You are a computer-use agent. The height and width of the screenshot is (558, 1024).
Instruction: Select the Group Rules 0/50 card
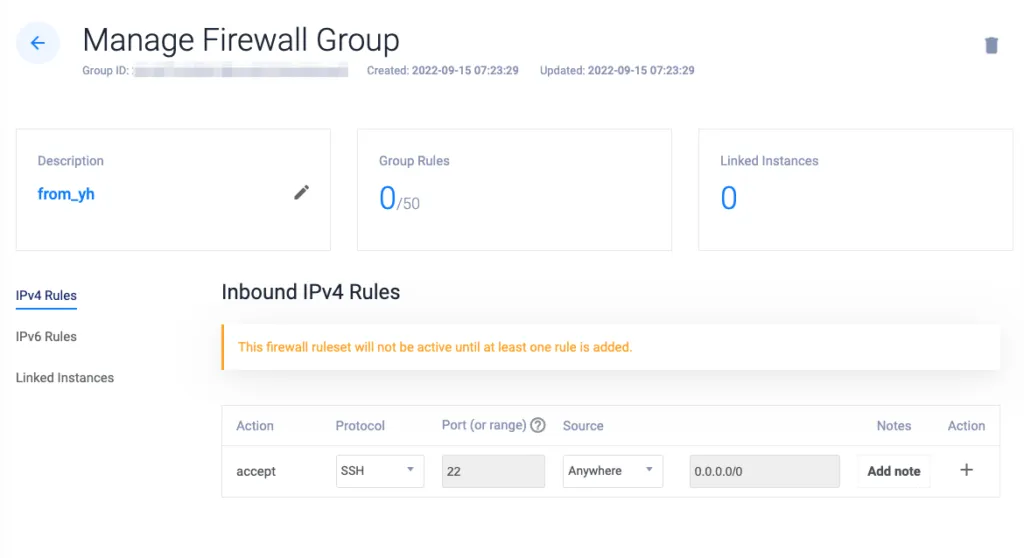point(514,189)
